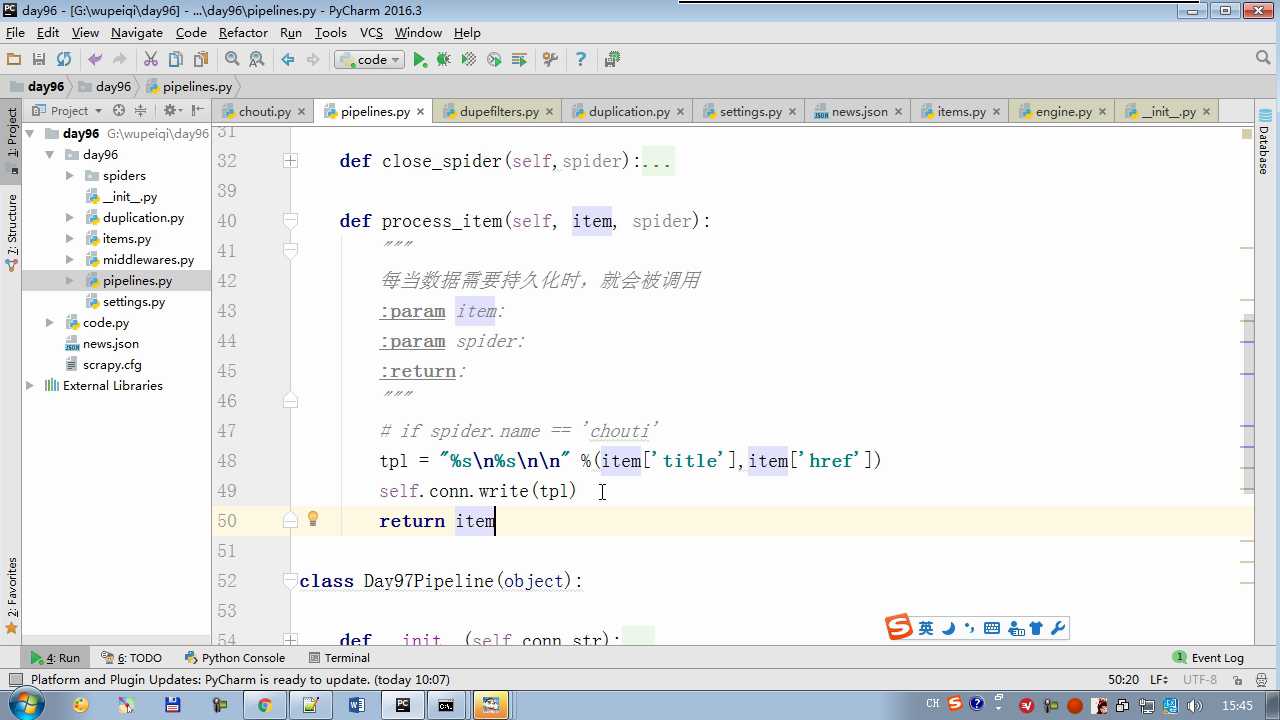Click the Profile run icon

point(494,60)
